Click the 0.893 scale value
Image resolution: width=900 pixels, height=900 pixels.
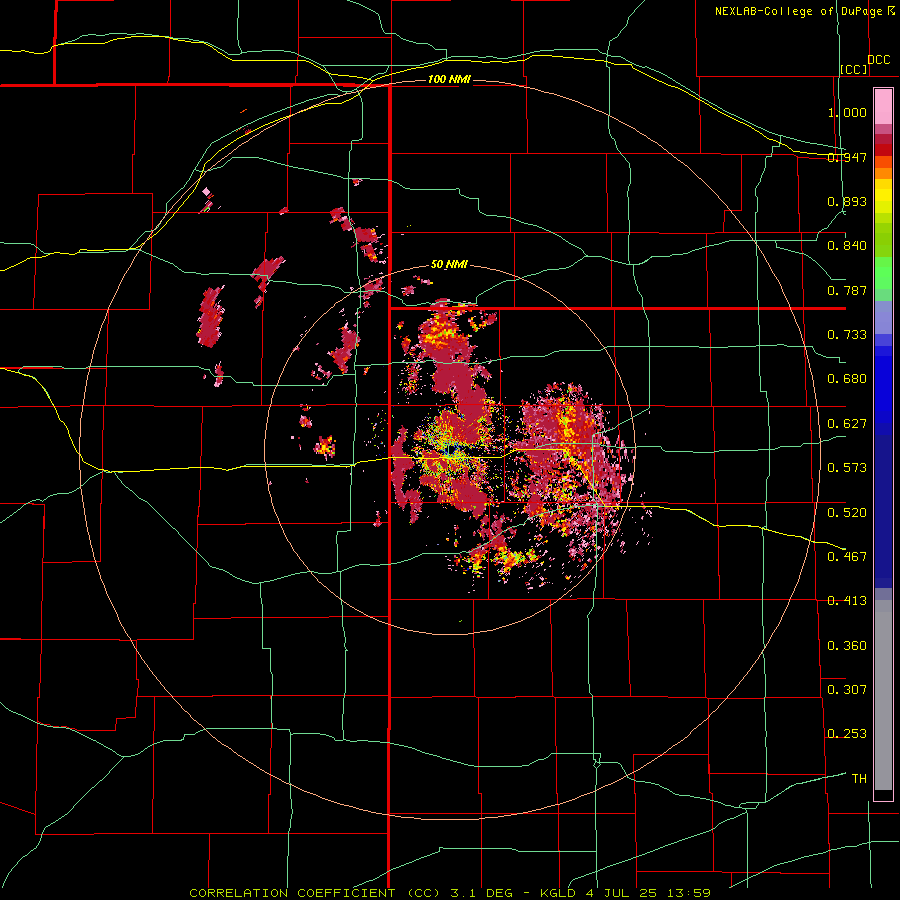pyautogui.click(x=847, y=201)
